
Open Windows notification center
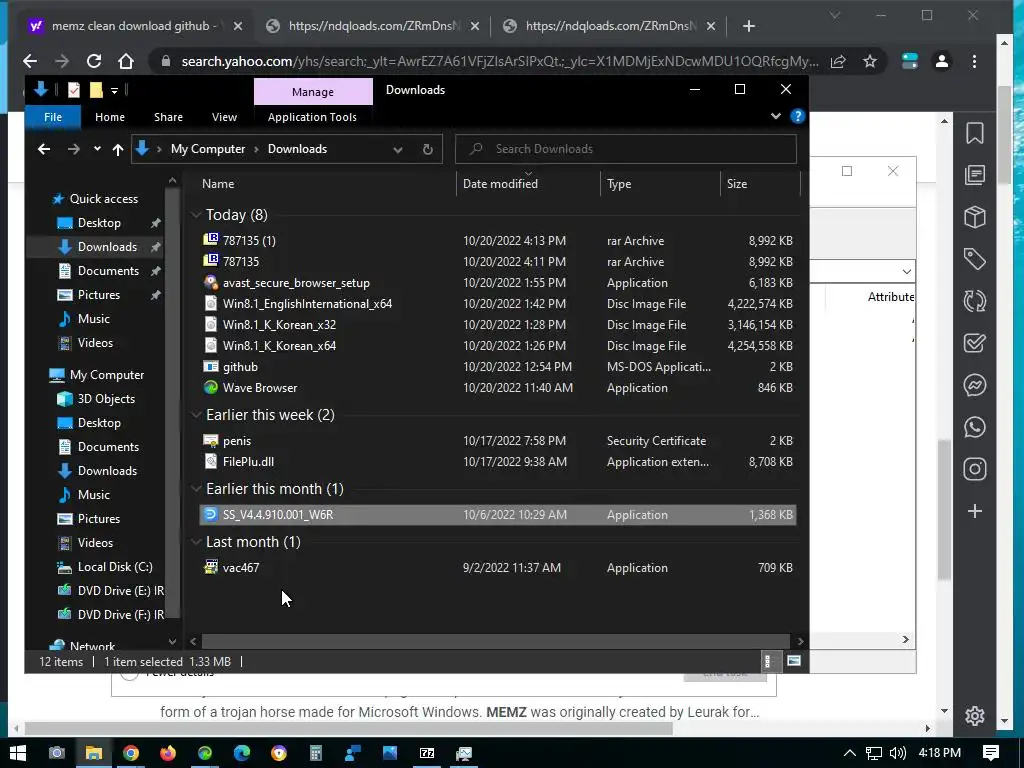point(990,753)
